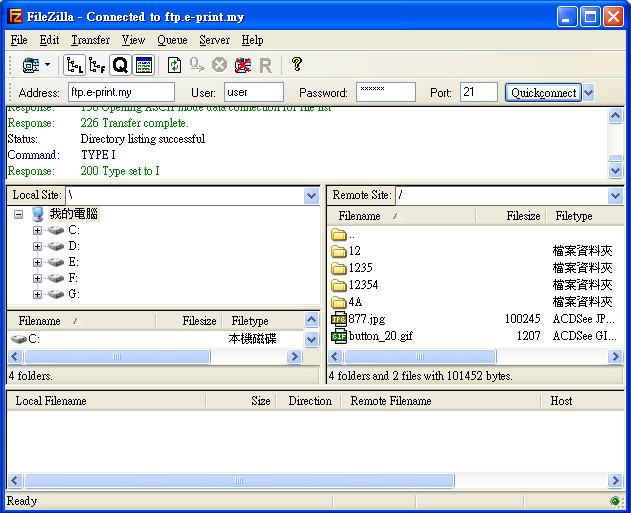
Task: Click the status indicator icon in status bar
Action: (x=615, y=501)
